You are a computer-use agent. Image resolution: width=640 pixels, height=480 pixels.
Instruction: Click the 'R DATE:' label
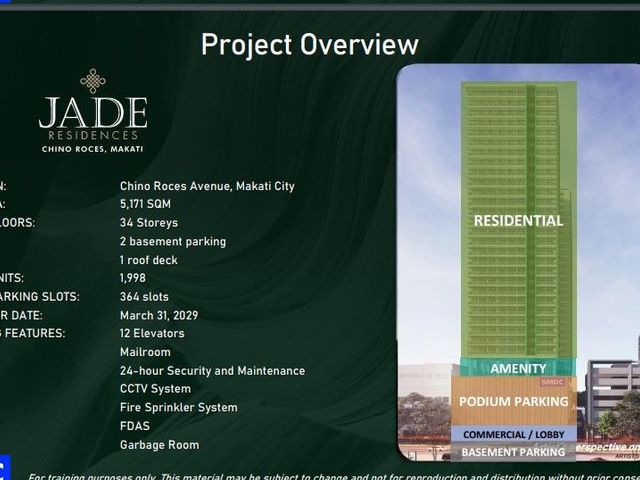coord(21,315)
